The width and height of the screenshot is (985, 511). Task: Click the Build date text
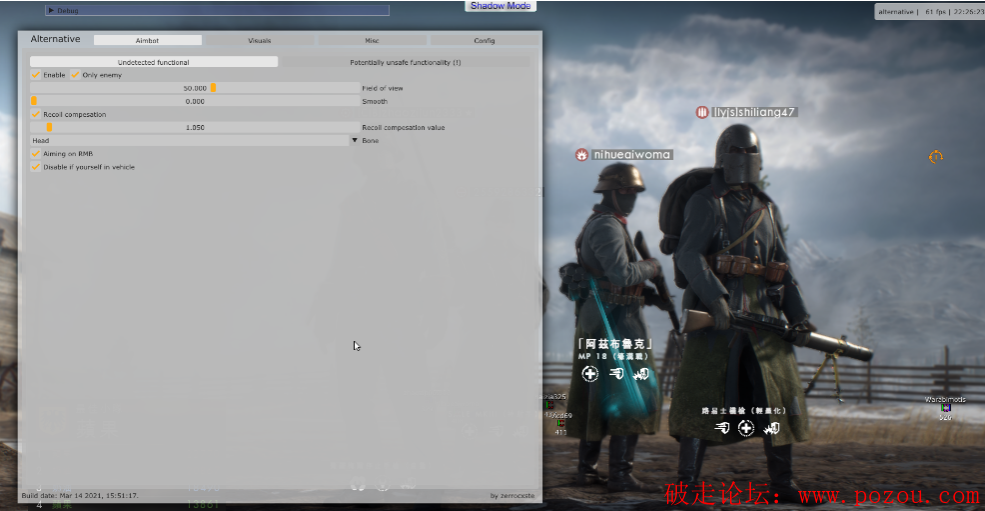[80, 495]
